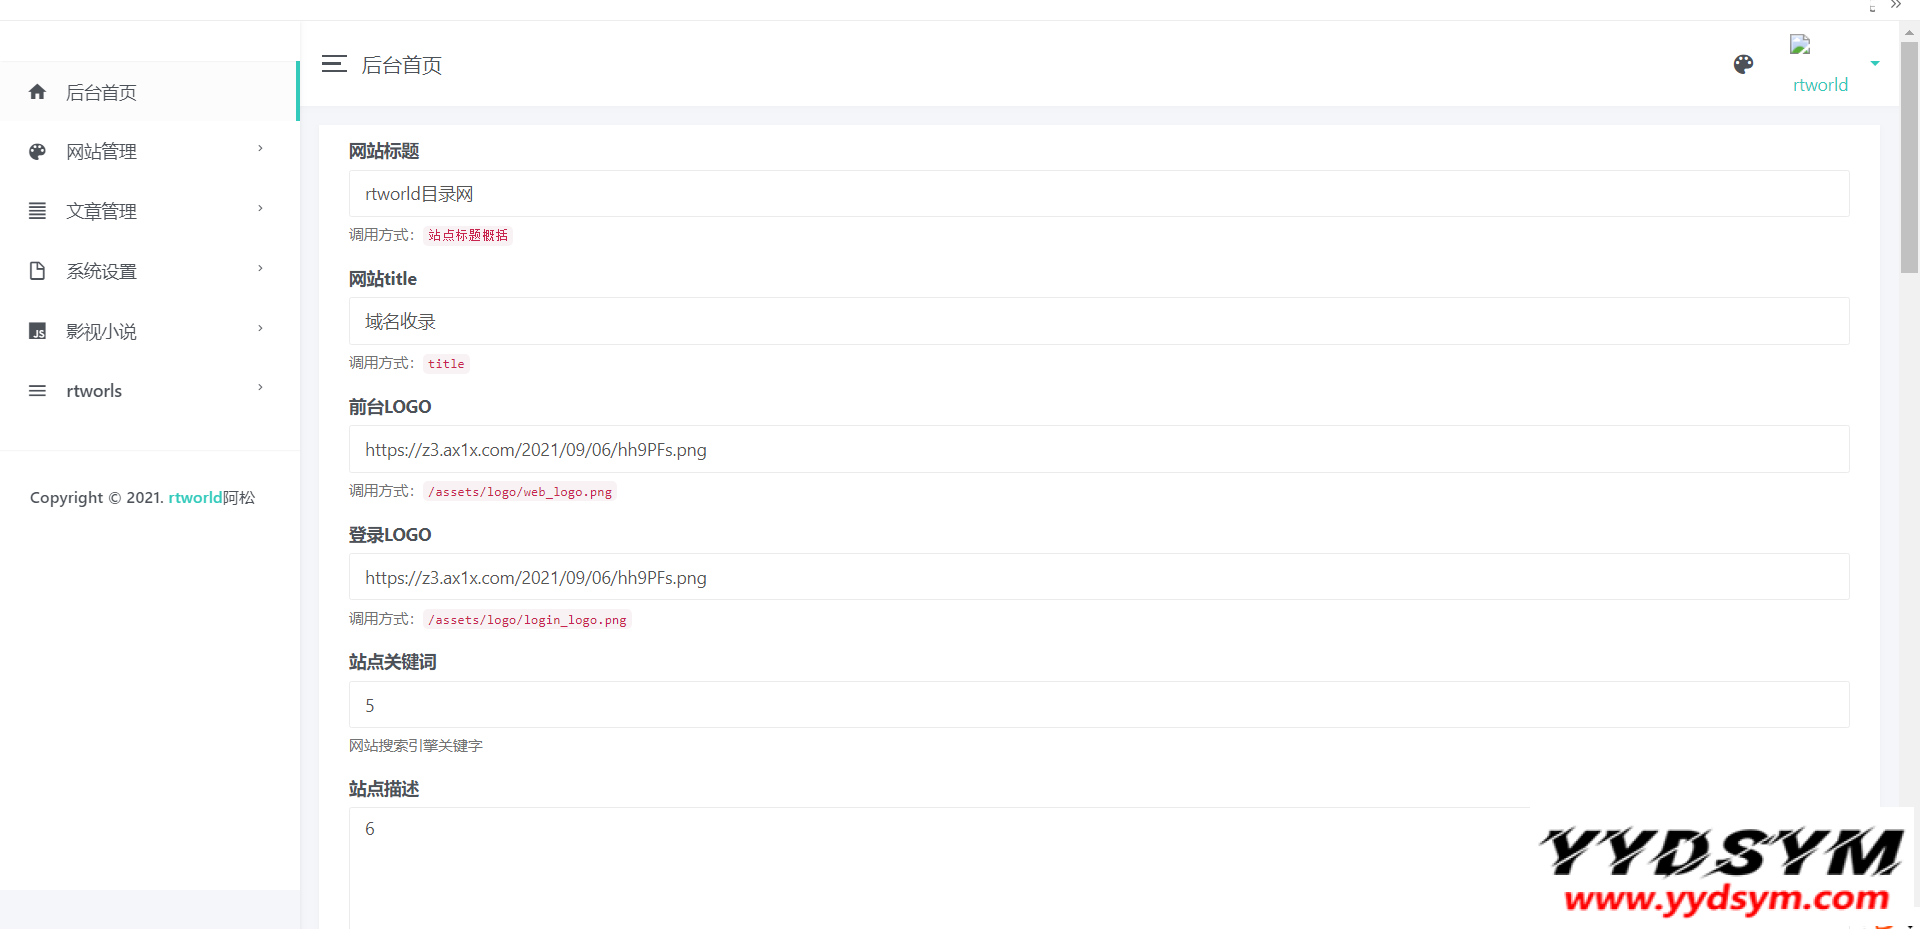
Task: Click the home icon beside 后台首页
Action: click(38, 92)
